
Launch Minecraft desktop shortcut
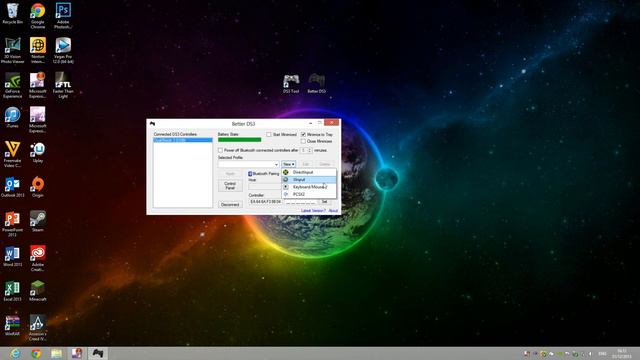[38, 291]
